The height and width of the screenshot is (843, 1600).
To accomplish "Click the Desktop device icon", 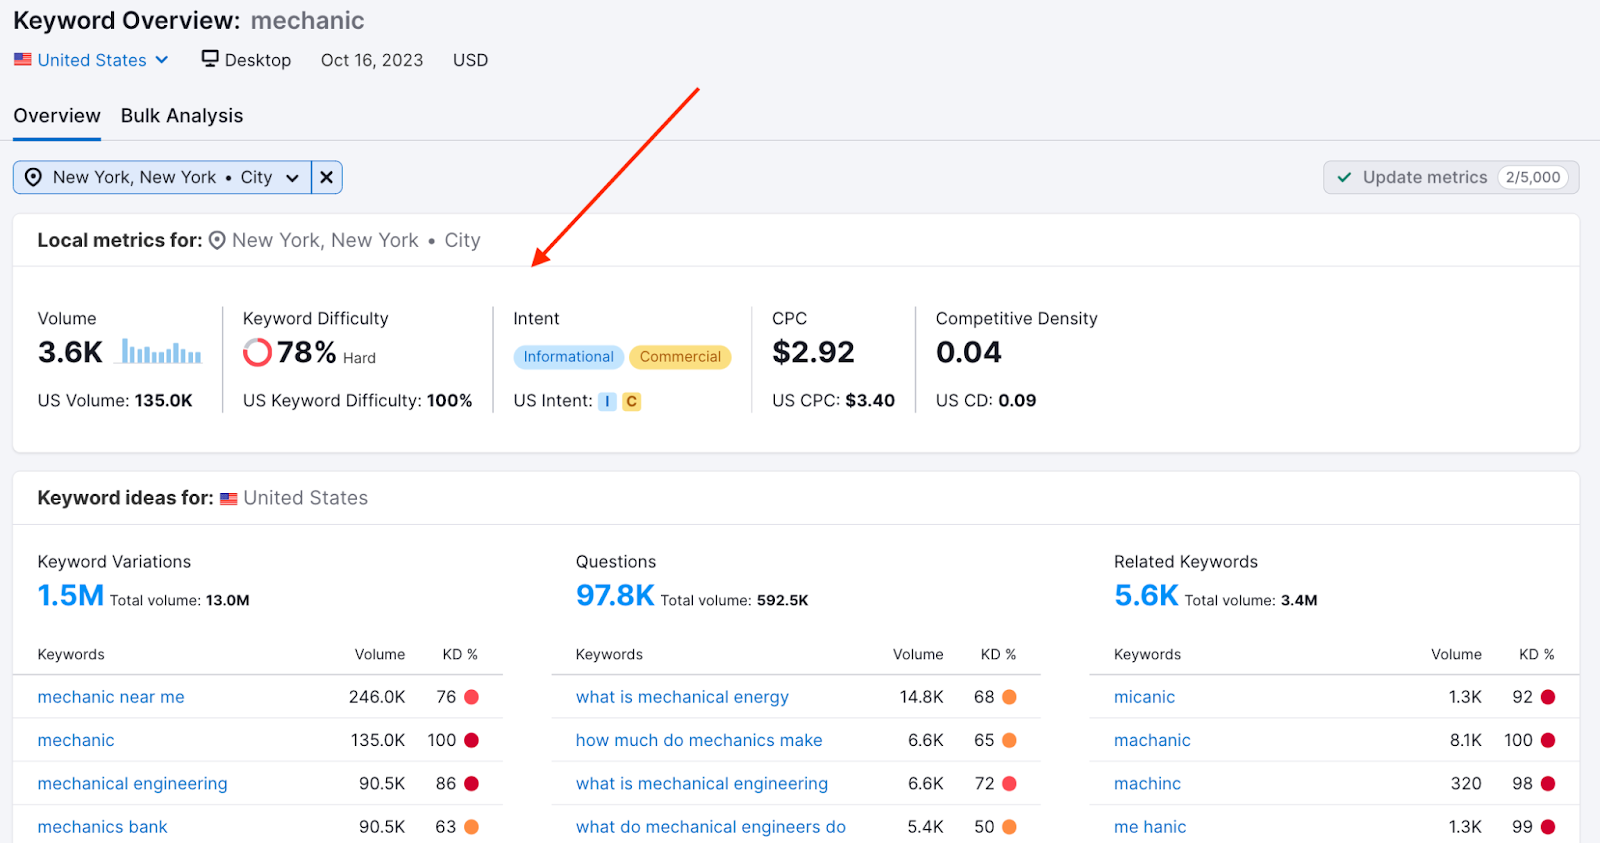I will (210, 59).
